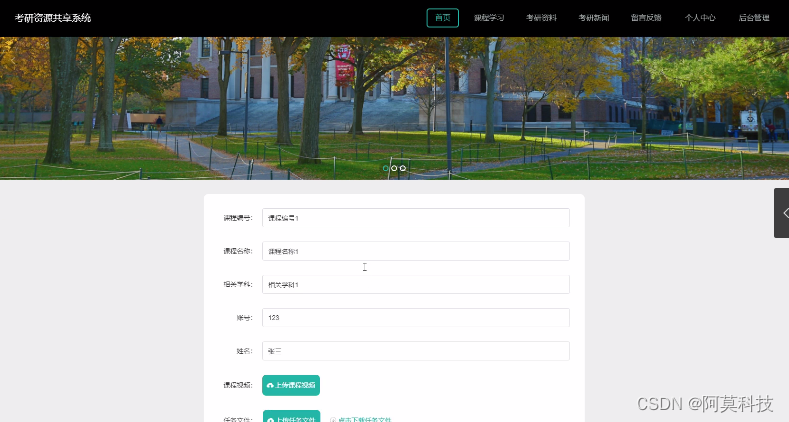
Task: Expand the side panel arrow on the right edge
Action: click(x=781, y=213)
